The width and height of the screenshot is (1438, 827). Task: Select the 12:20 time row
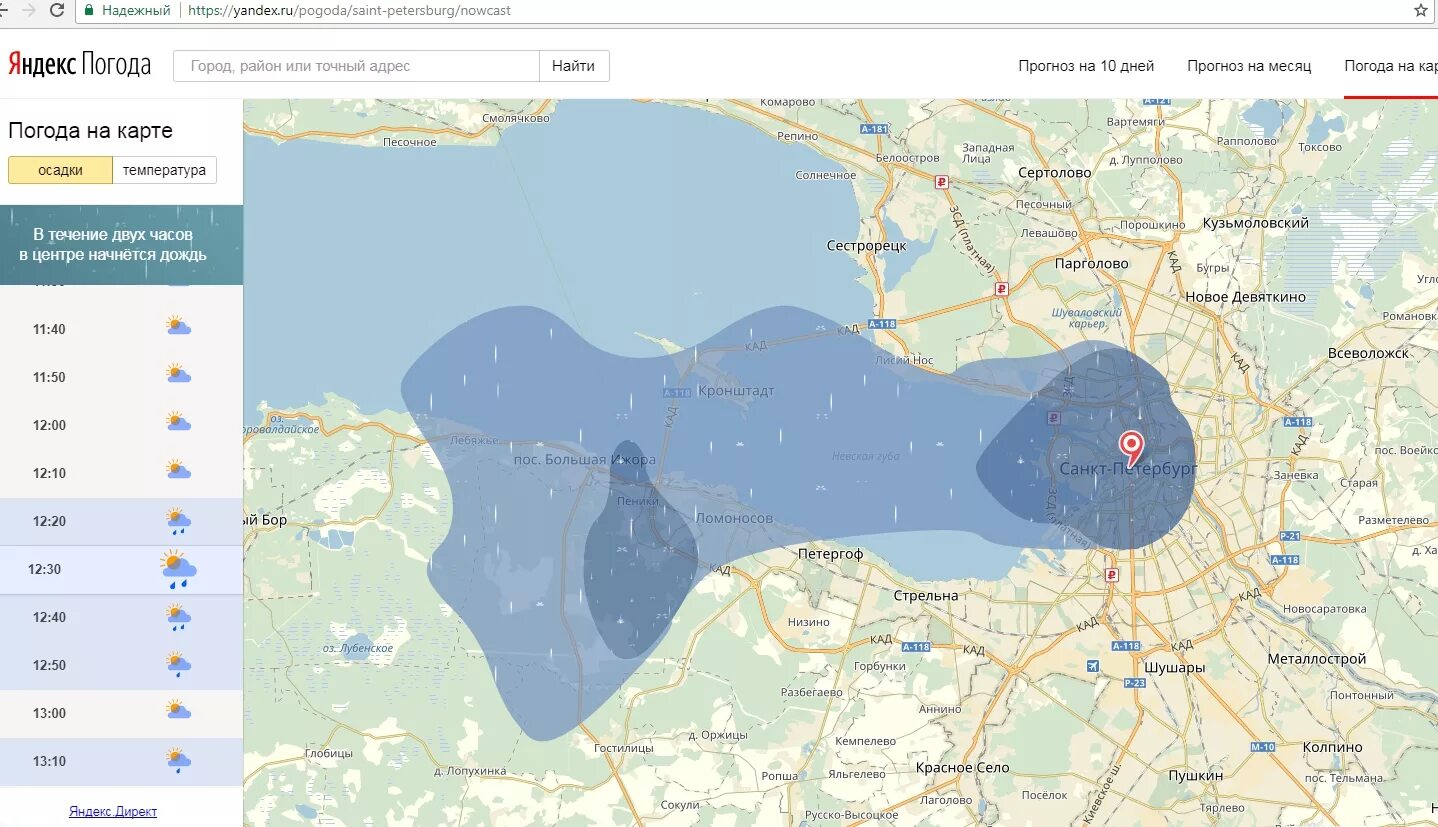(x=121, y=521)
